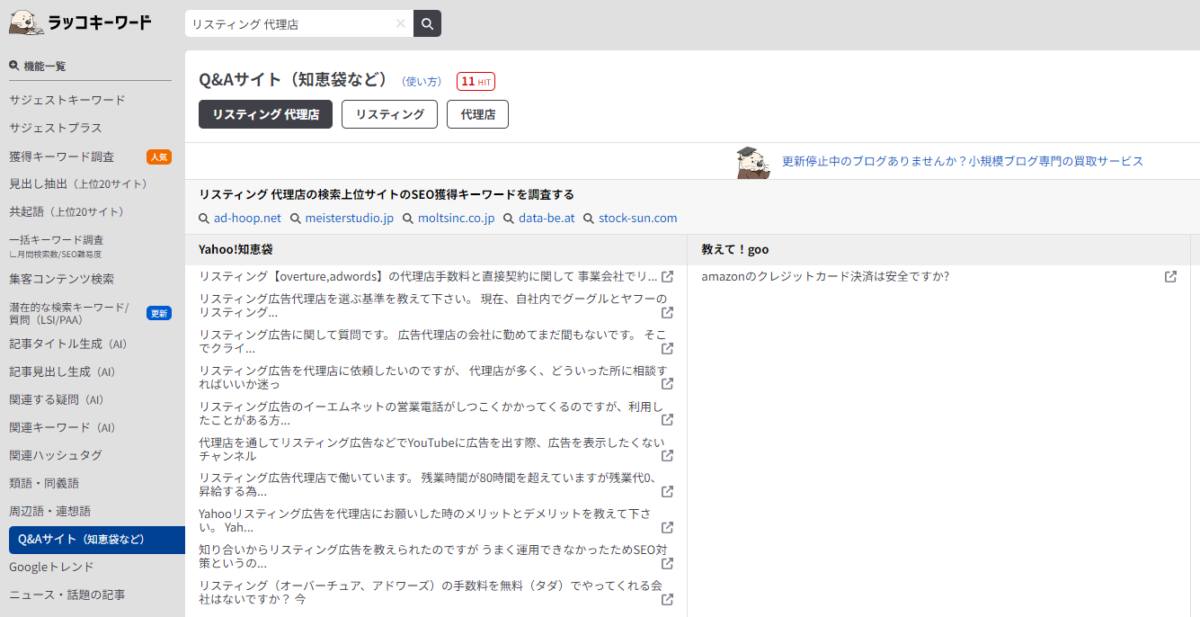The image size is (1200, 617).
Task: Open external link for リスティング広告に関して質問です row
Action: tap(667, 349)
